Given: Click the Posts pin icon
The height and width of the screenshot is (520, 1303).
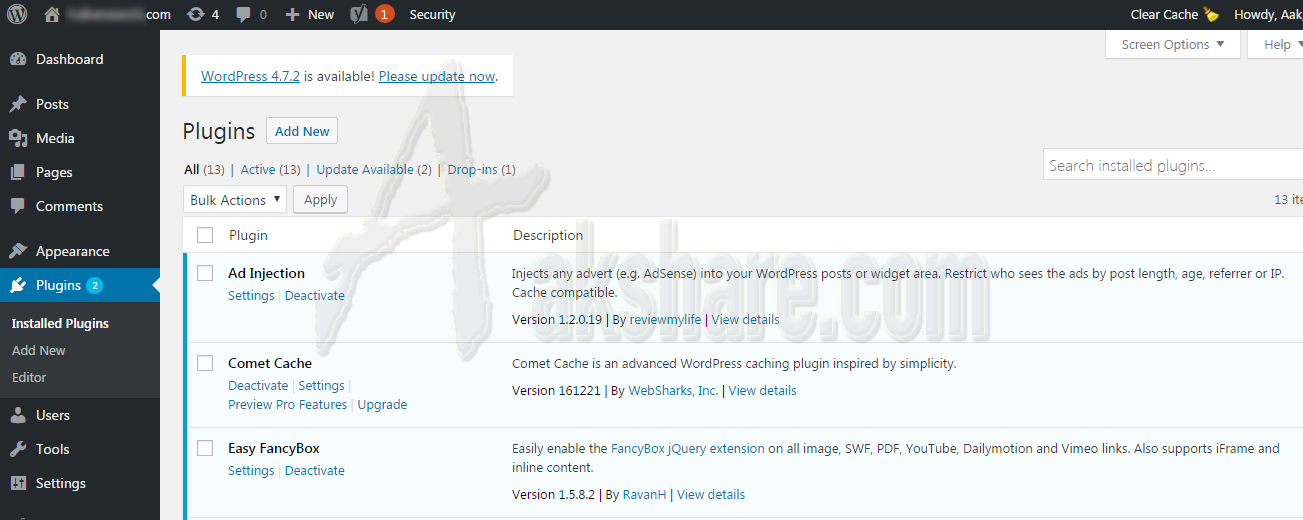Looking at the screenshot, I should [x=18, y=104].
